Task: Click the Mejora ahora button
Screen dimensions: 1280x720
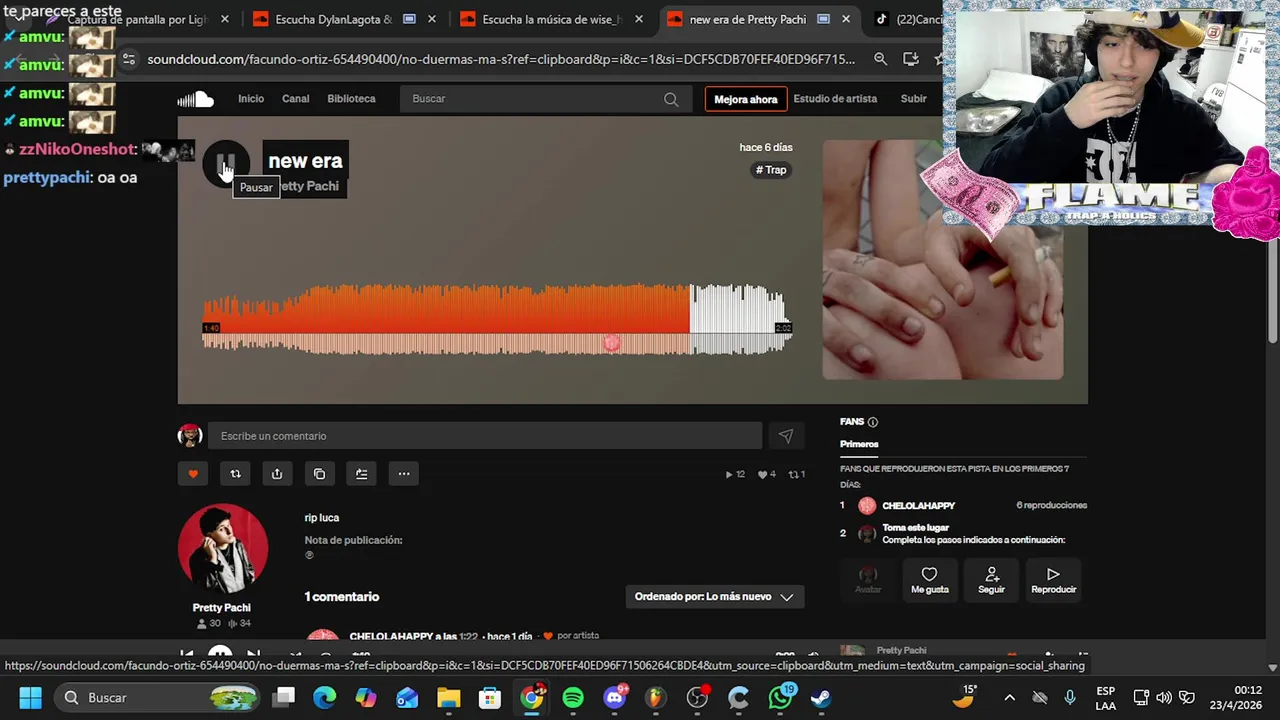Action: pyautogui.click(x=745, y=99)
